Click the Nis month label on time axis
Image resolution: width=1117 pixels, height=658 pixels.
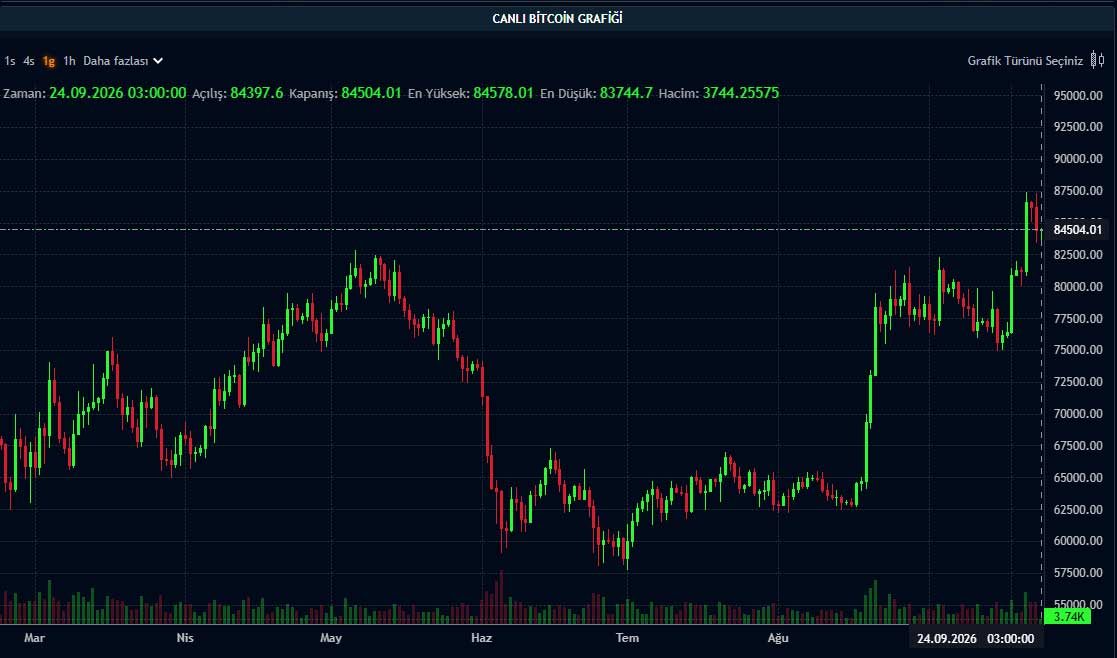pos(185,638)
